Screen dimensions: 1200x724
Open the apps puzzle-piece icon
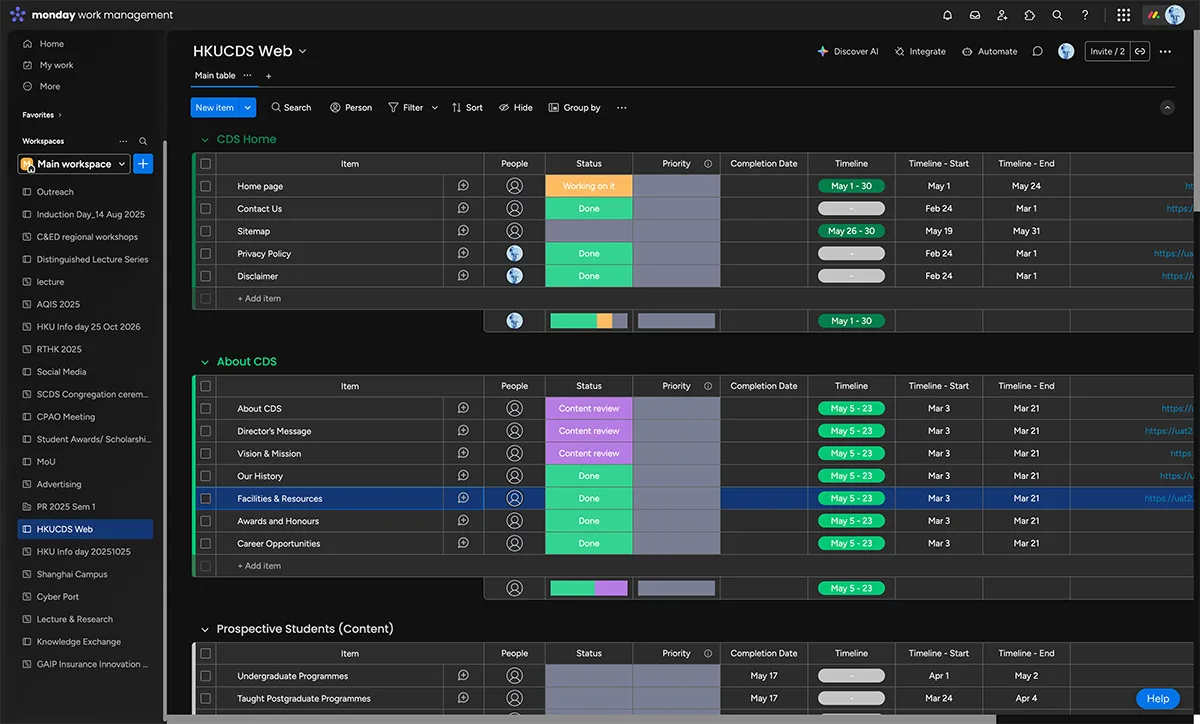click(1030, 15)
